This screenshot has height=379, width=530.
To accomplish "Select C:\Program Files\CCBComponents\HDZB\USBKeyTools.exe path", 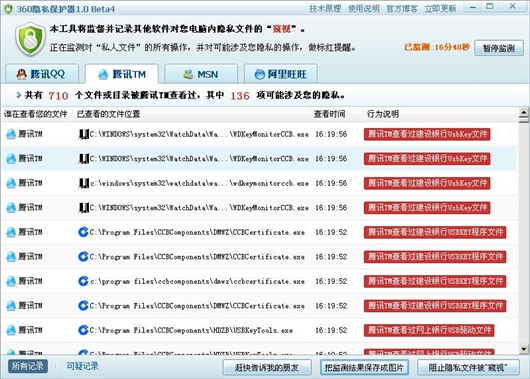I will [191, 330].
